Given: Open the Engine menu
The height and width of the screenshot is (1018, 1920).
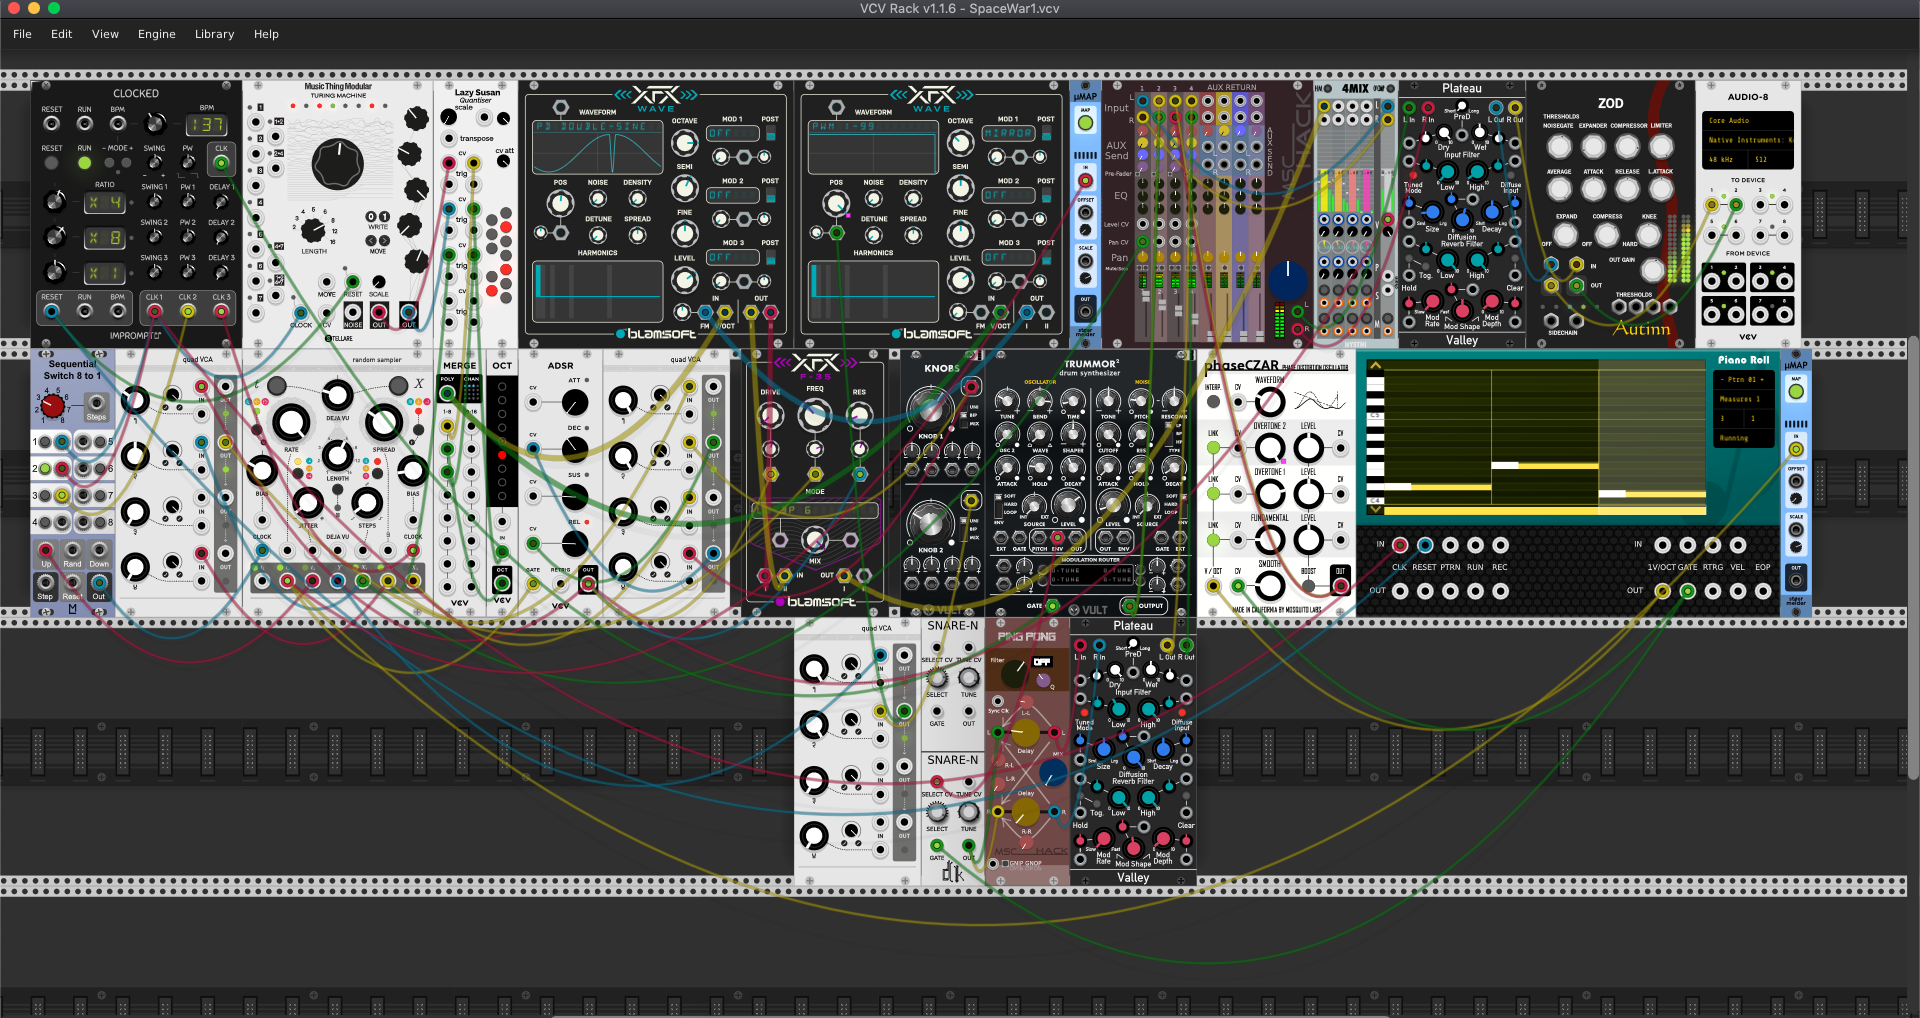Looking at the screenshot, I should (156, 34).
